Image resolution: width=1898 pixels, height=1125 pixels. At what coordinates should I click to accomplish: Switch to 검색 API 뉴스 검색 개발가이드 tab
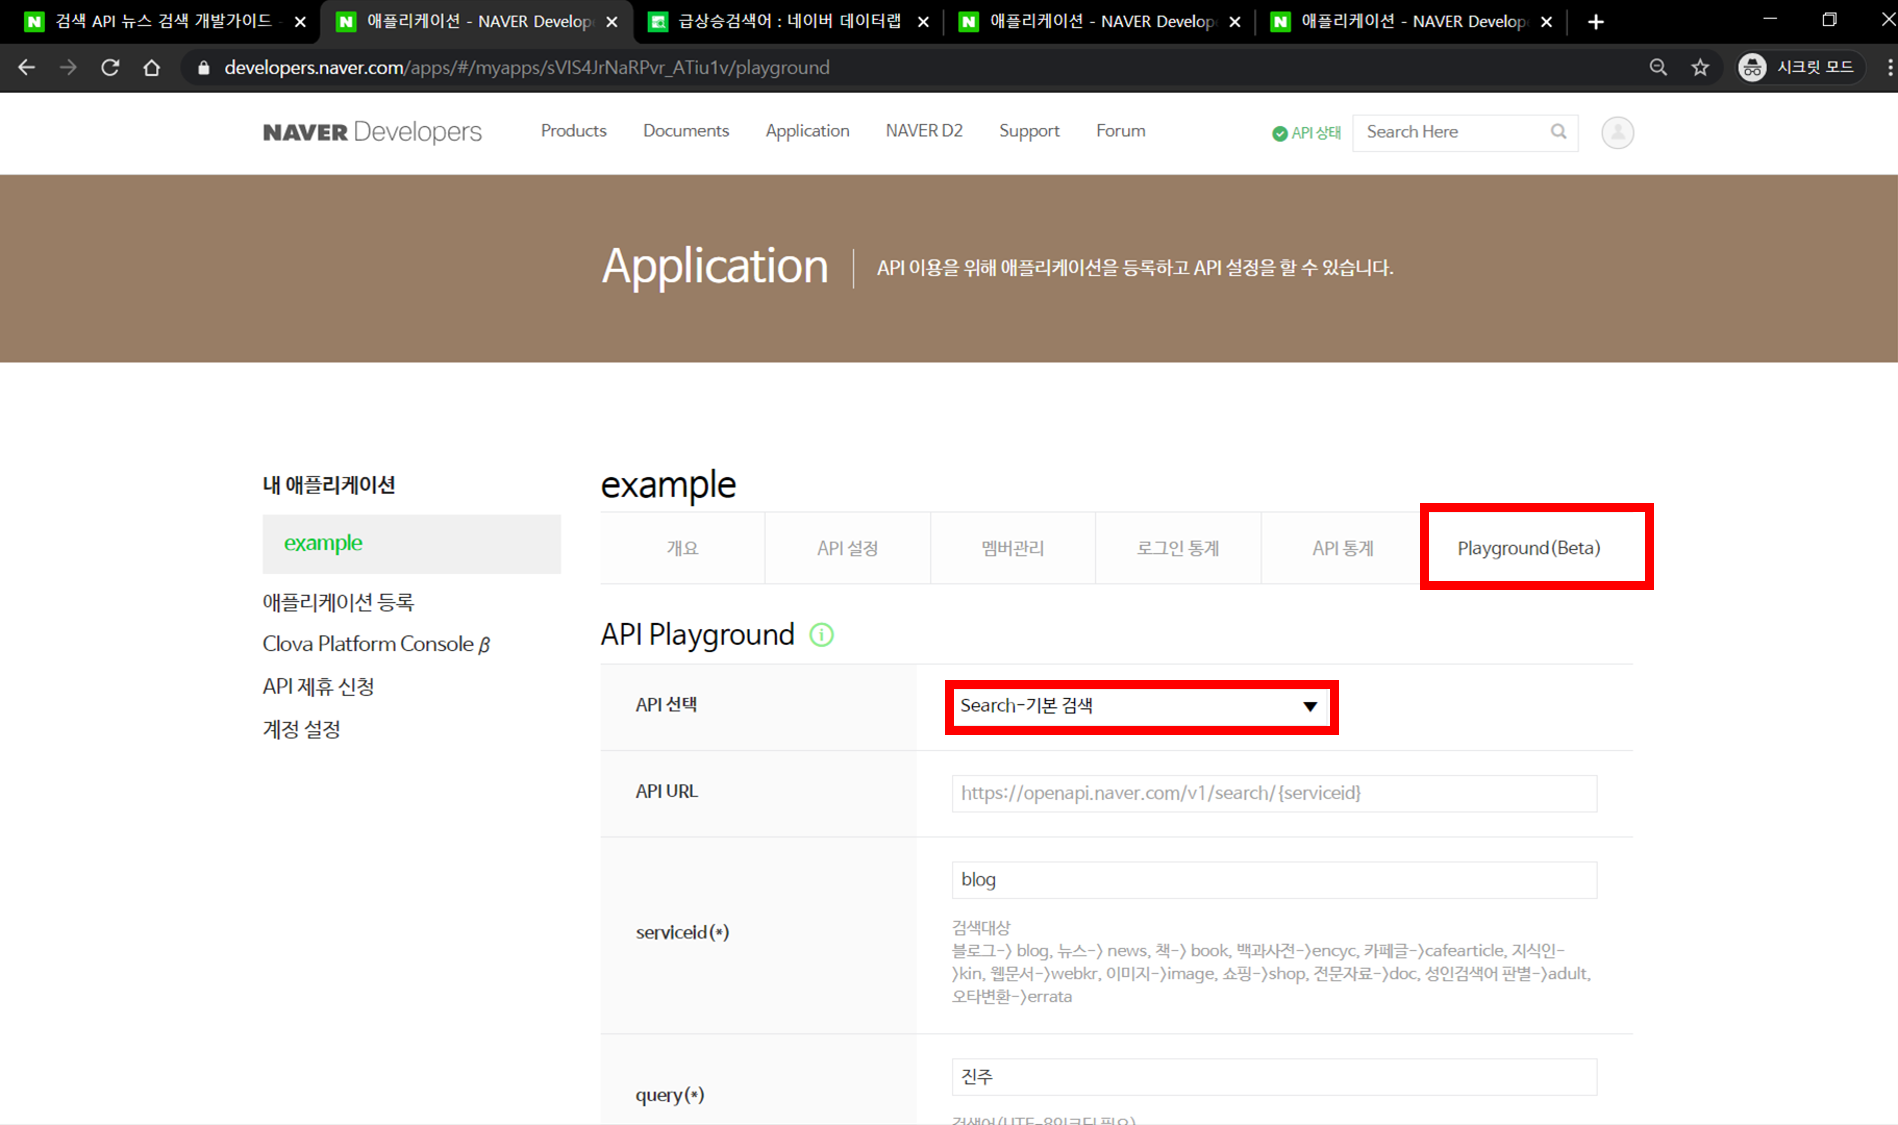tap(165, 21)
